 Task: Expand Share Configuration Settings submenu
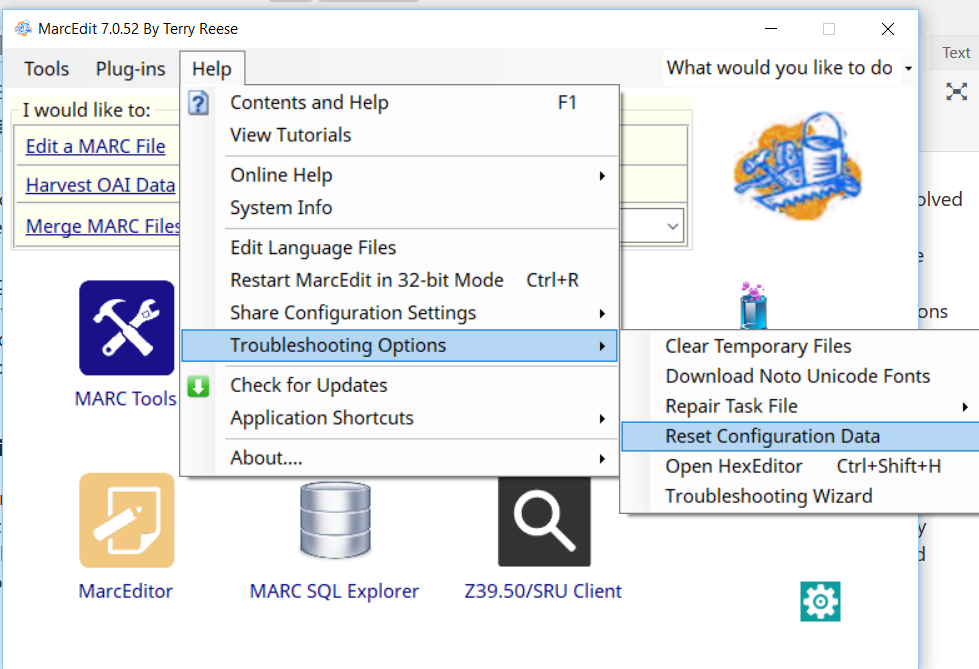click(400, 313)
